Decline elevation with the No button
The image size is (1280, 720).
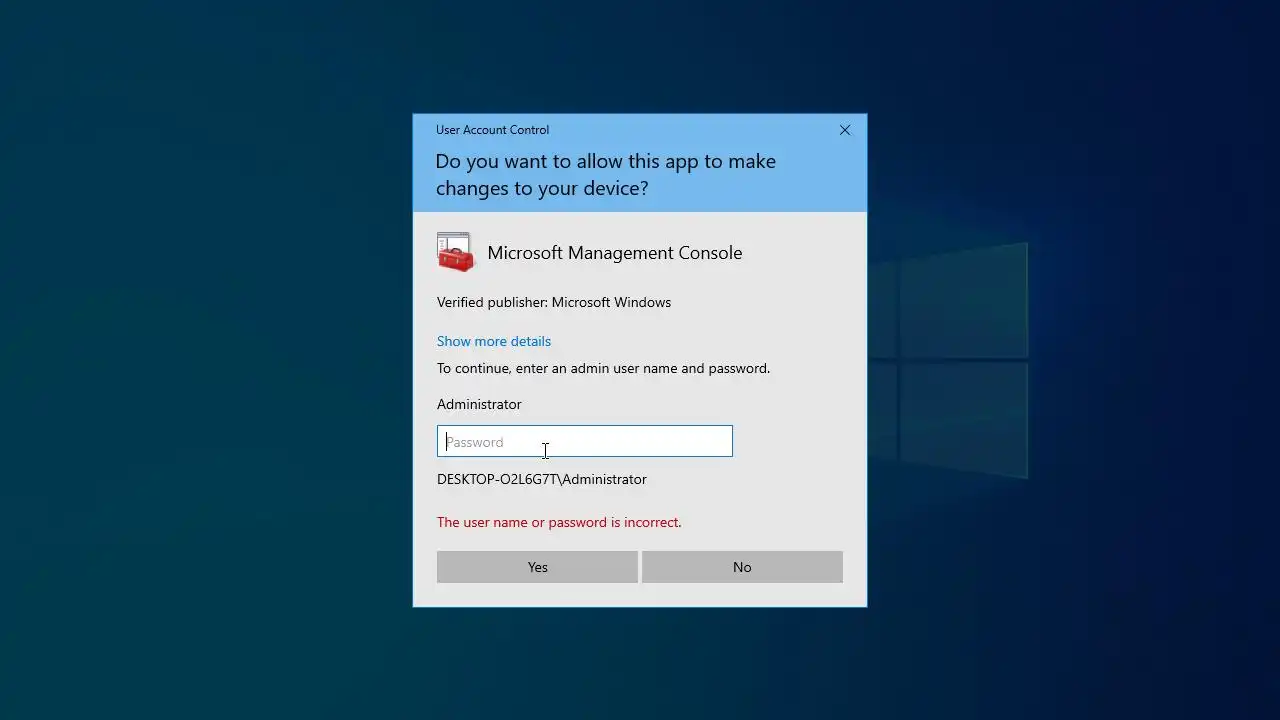(742, 567)
